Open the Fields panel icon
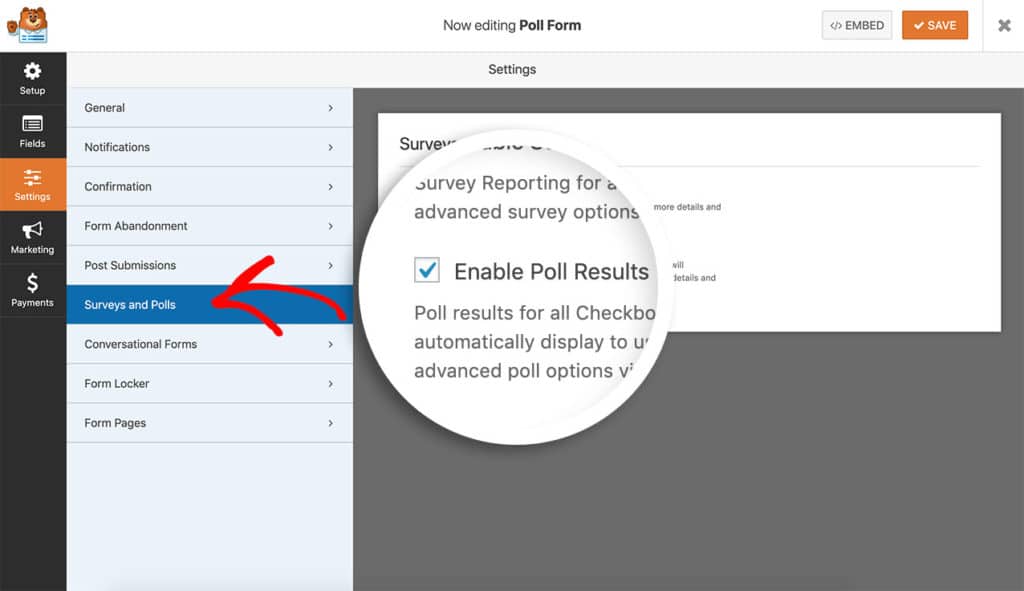Image resolution: width=1024 pixels, height=591 pixels. pos(33,123)
